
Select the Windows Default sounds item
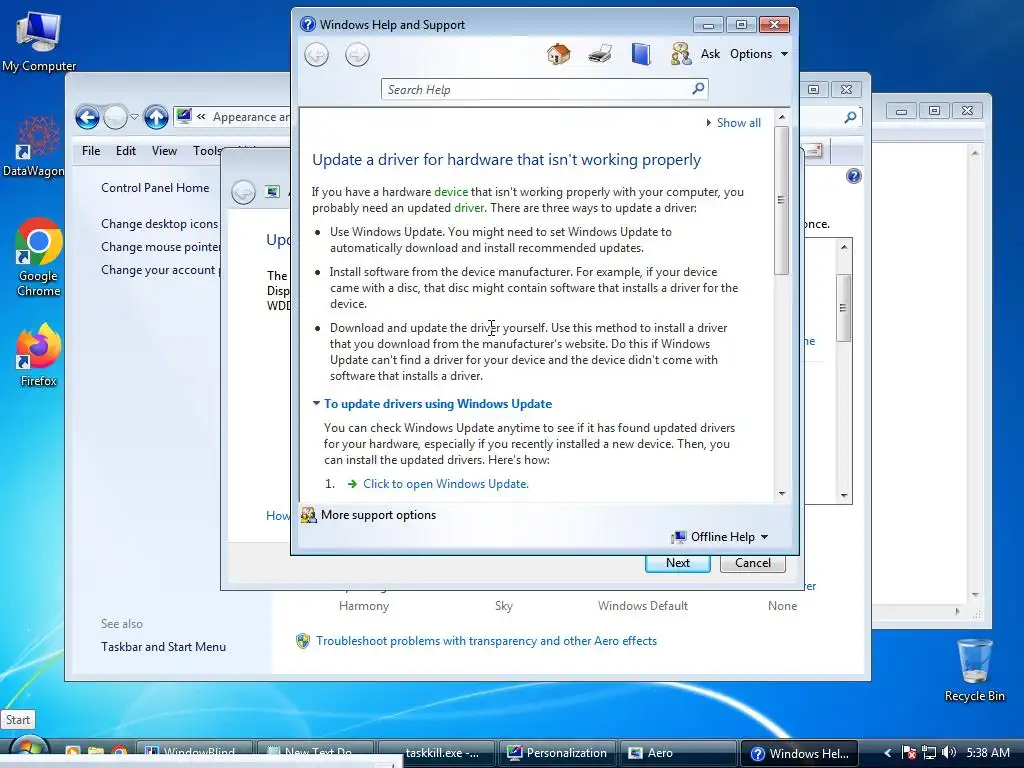[643, 606]
